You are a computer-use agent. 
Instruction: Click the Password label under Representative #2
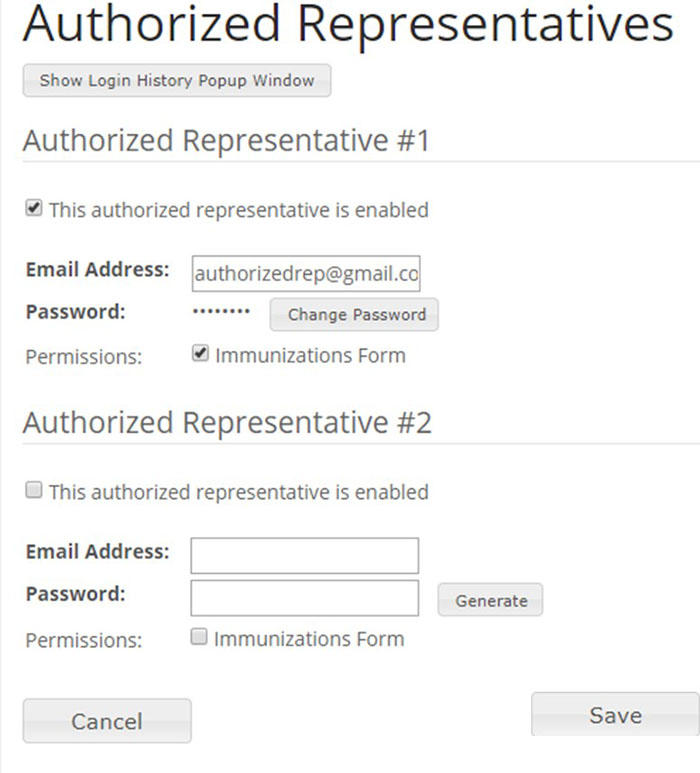pyautogui.click(x=76, y=593)
